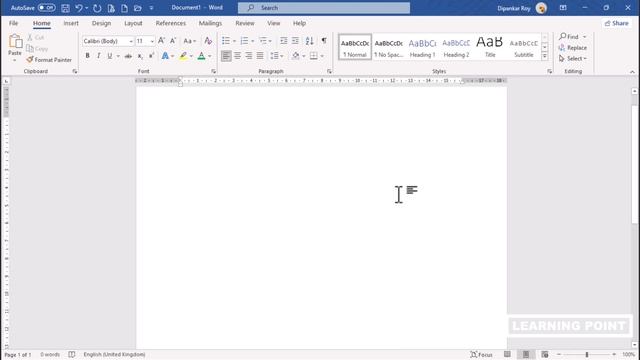Click the Replace button
640x360 pixels.
click(573, 48)
